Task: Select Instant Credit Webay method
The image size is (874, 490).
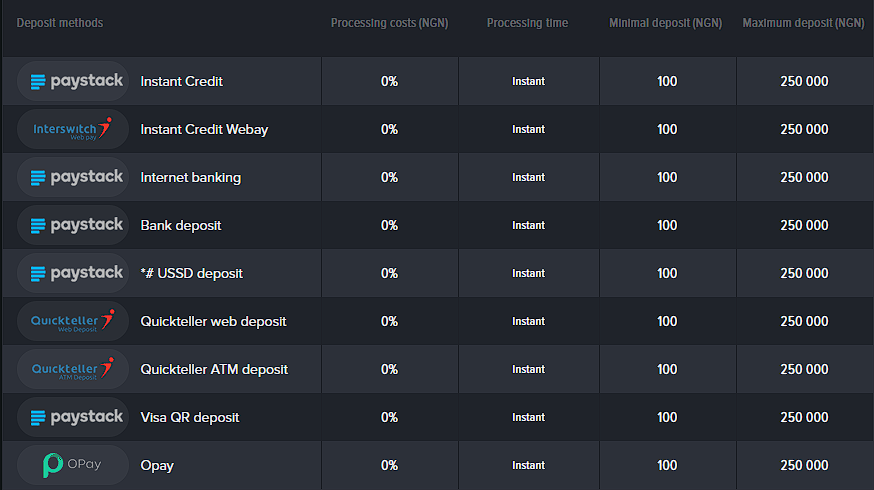Action: coord(204,129)
